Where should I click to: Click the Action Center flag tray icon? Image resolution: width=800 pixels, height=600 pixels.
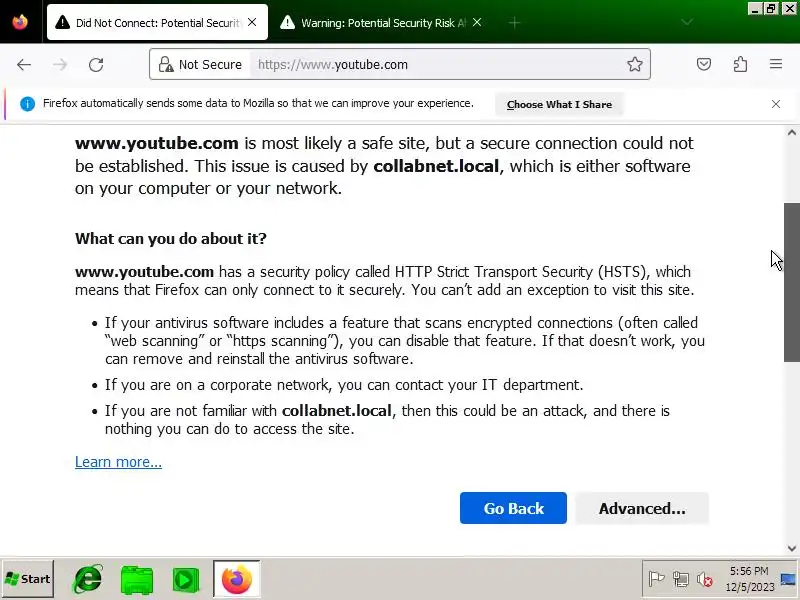tap(656, 579)
